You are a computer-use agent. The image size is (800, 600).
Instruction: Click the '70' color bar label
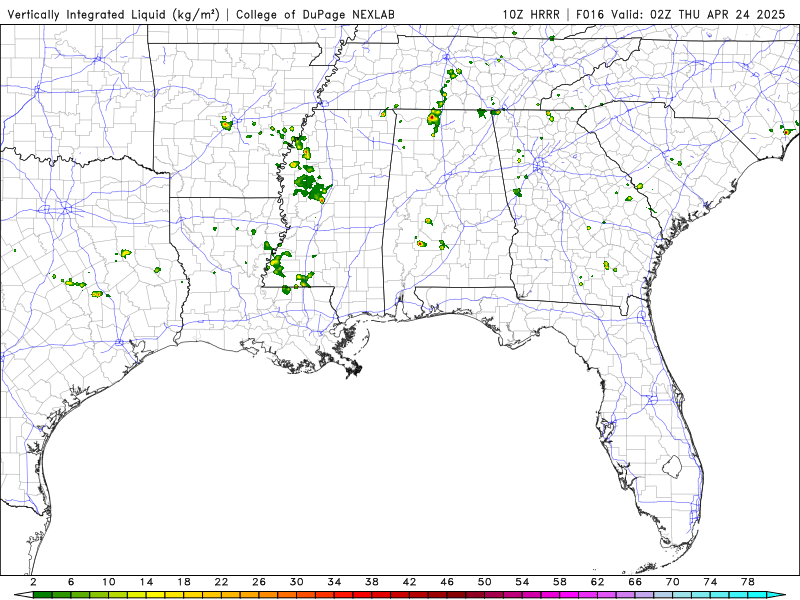point(672,582)
